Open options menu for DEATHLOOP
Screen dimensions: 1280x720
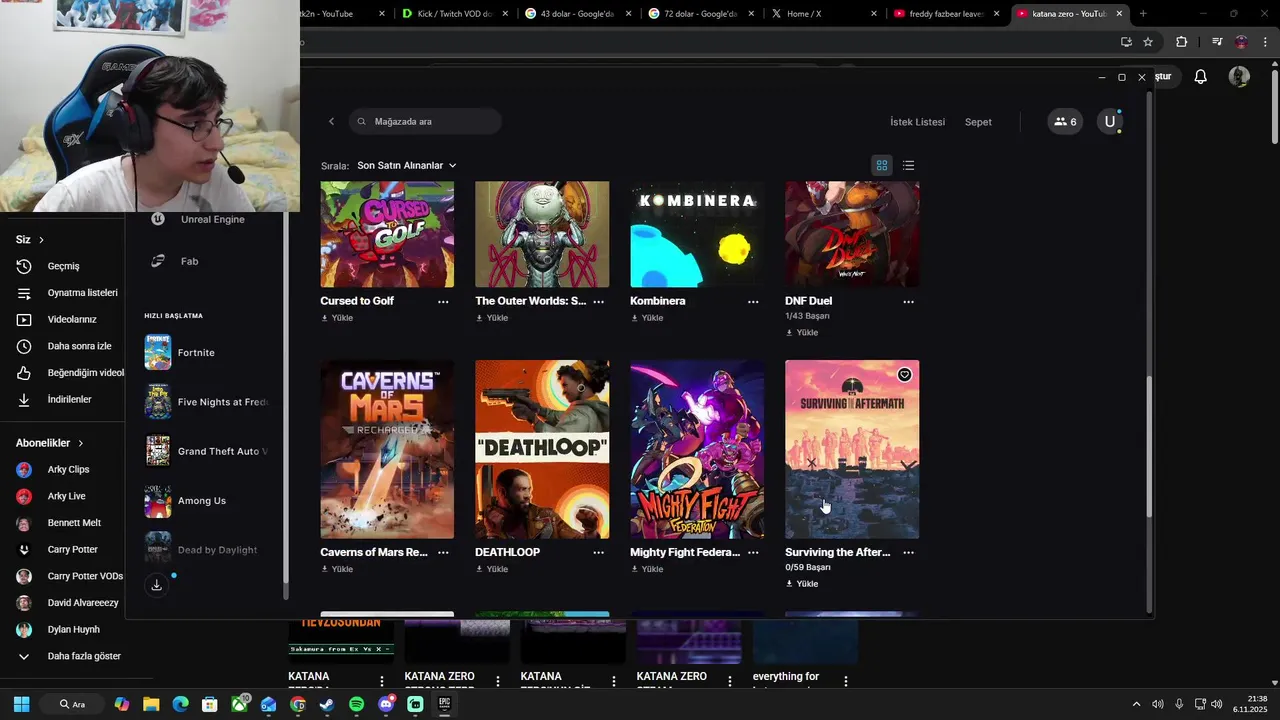(598, 552)
